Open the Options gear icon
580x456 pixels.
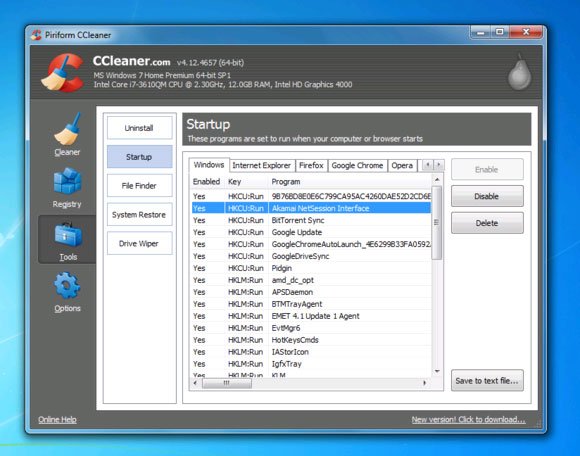[x=67, y=285]
